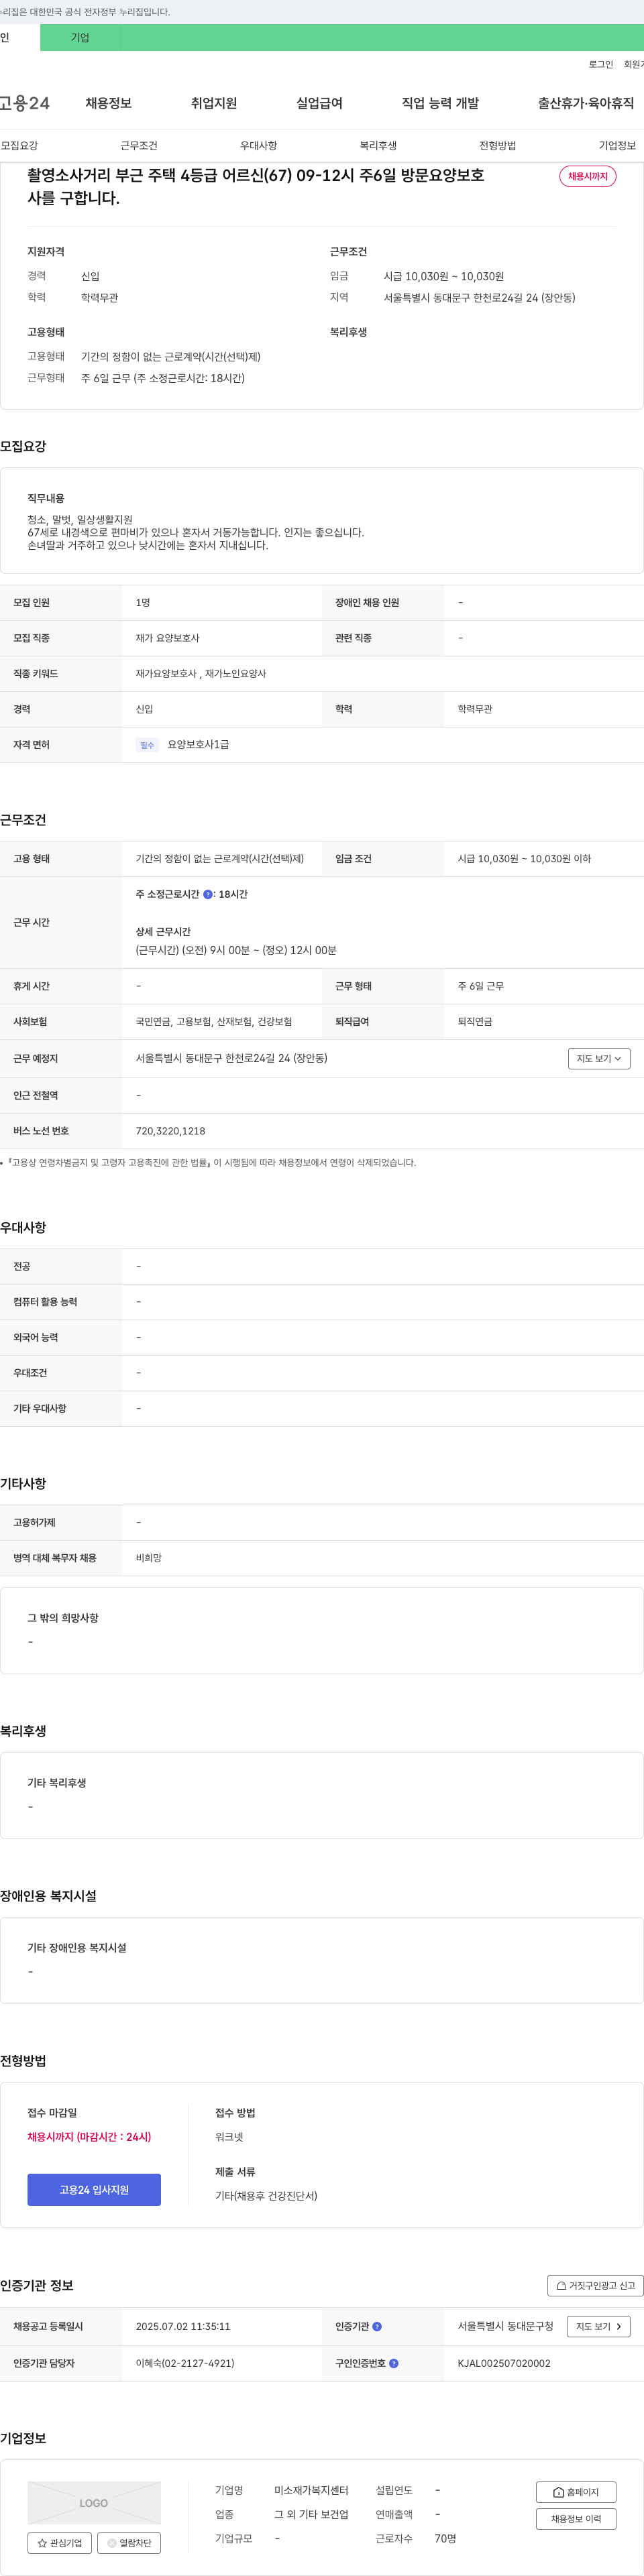Click the 채용시까지 (마감시간 : 24시) deadline text
Viewport: 644px width, 2576px height.
point(89,2137)
